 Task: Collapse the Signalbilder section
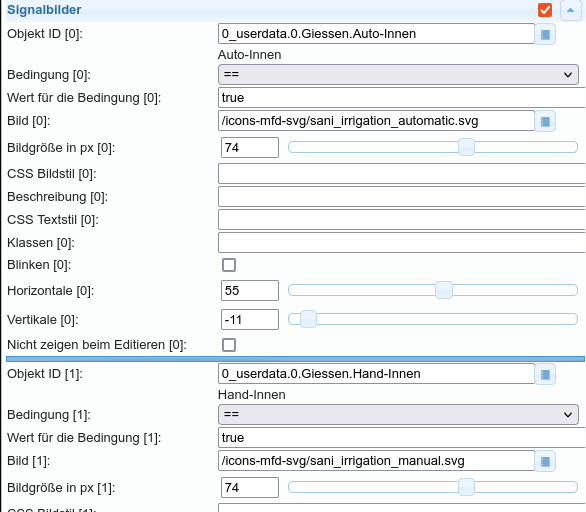pyautogui.click(x=570, y=10)
